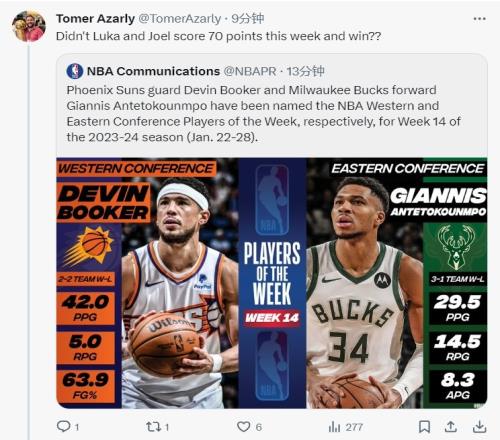Image resolution: width=500 pixels, height=440 pixels.
Task: Open the share upload icon
Action: coord(451,426)
